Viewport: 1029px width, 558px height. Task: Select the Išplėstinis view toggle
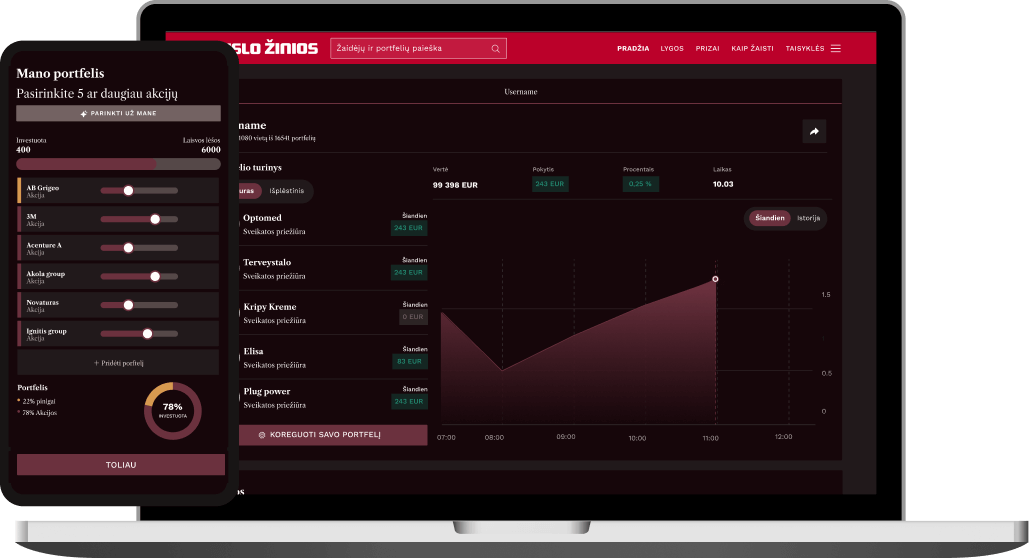[x=287, y=190]
